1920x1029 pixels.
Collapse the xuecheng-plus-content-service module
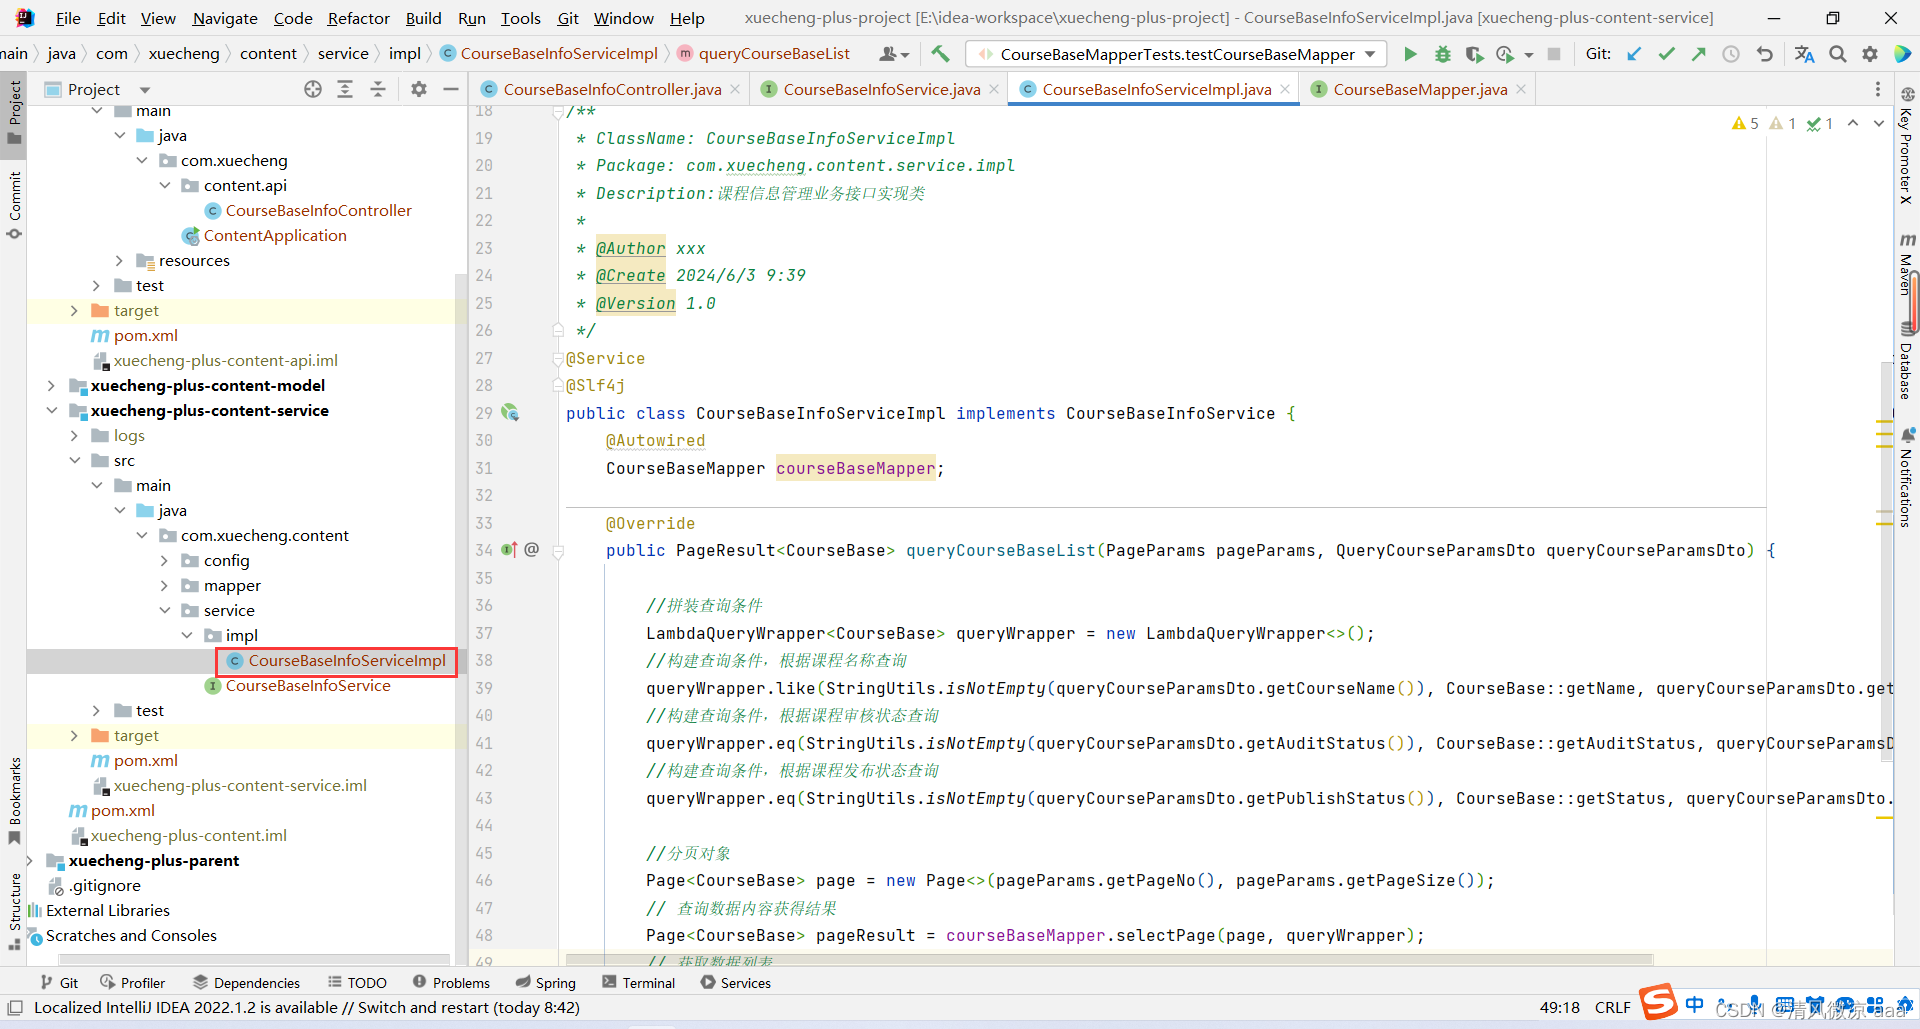point(52,410)
